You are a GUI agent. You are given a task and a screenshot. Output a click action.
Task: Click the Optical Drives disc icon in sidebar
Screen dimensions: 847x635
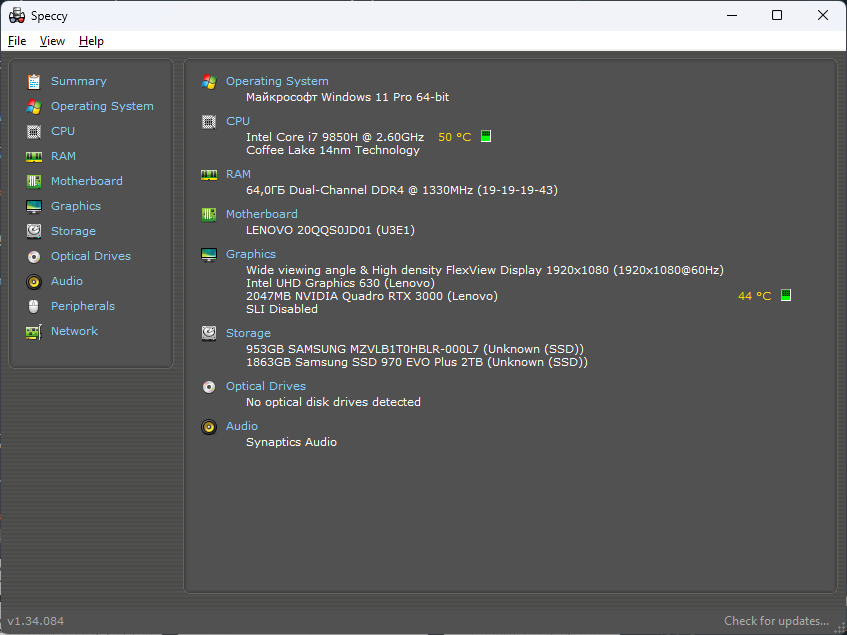click(x=33, y=256)
